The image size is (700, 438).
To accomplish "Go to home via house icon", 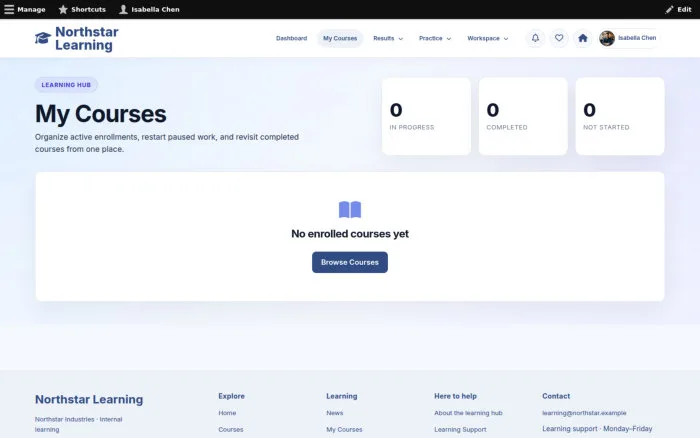I will tap(583, 38).
